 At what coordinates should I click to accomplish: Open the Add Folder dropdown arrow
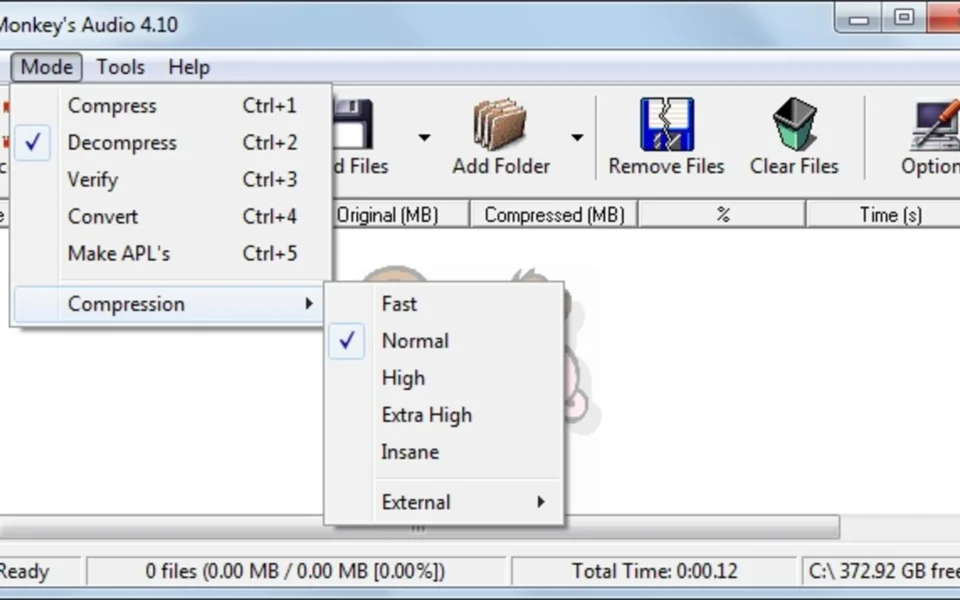(577, 137)
